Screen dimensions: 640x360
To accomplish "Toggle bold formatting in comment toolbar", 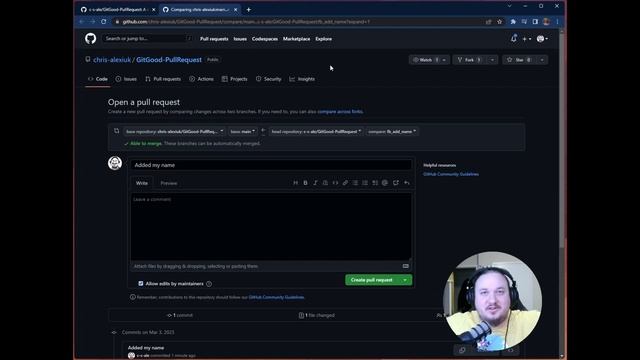I will [x=305, y=183].
